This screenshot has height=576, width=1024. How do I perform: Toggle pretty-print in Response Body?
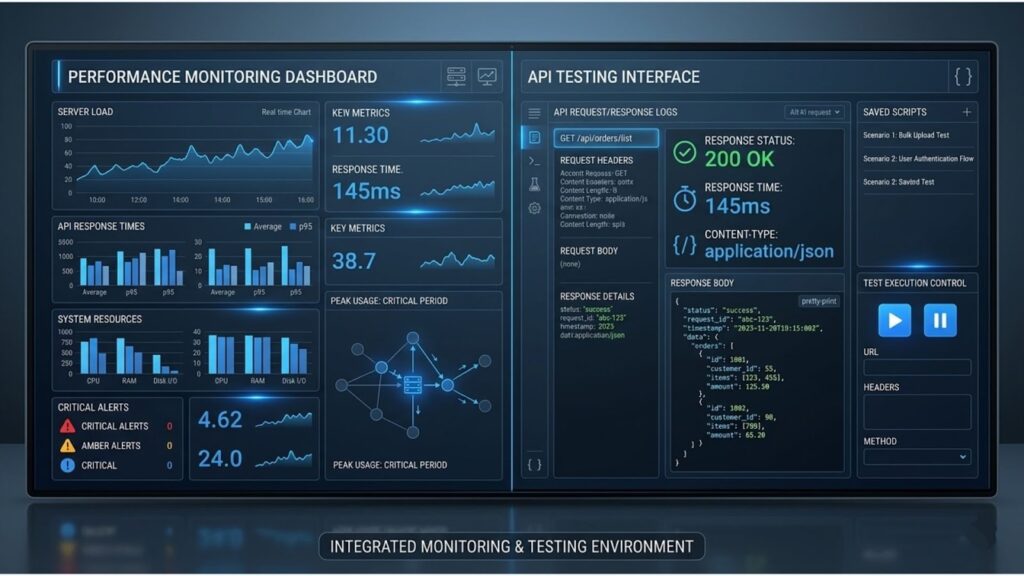(820, 300)
